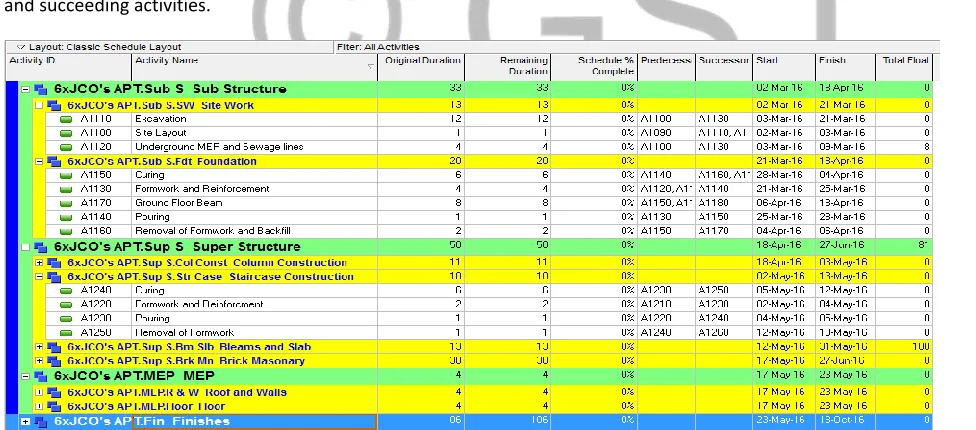
Task: Click the Column Construction WBS icon
Action: (x=54, y=263)
